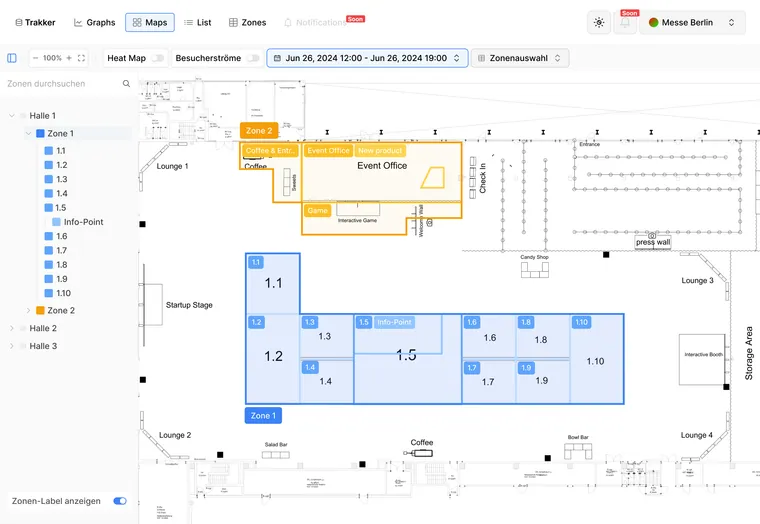The height and width of the screenshot is (524, 760).
Task: Zoom in with the plus icon
Action: click(x=69, y=58)
